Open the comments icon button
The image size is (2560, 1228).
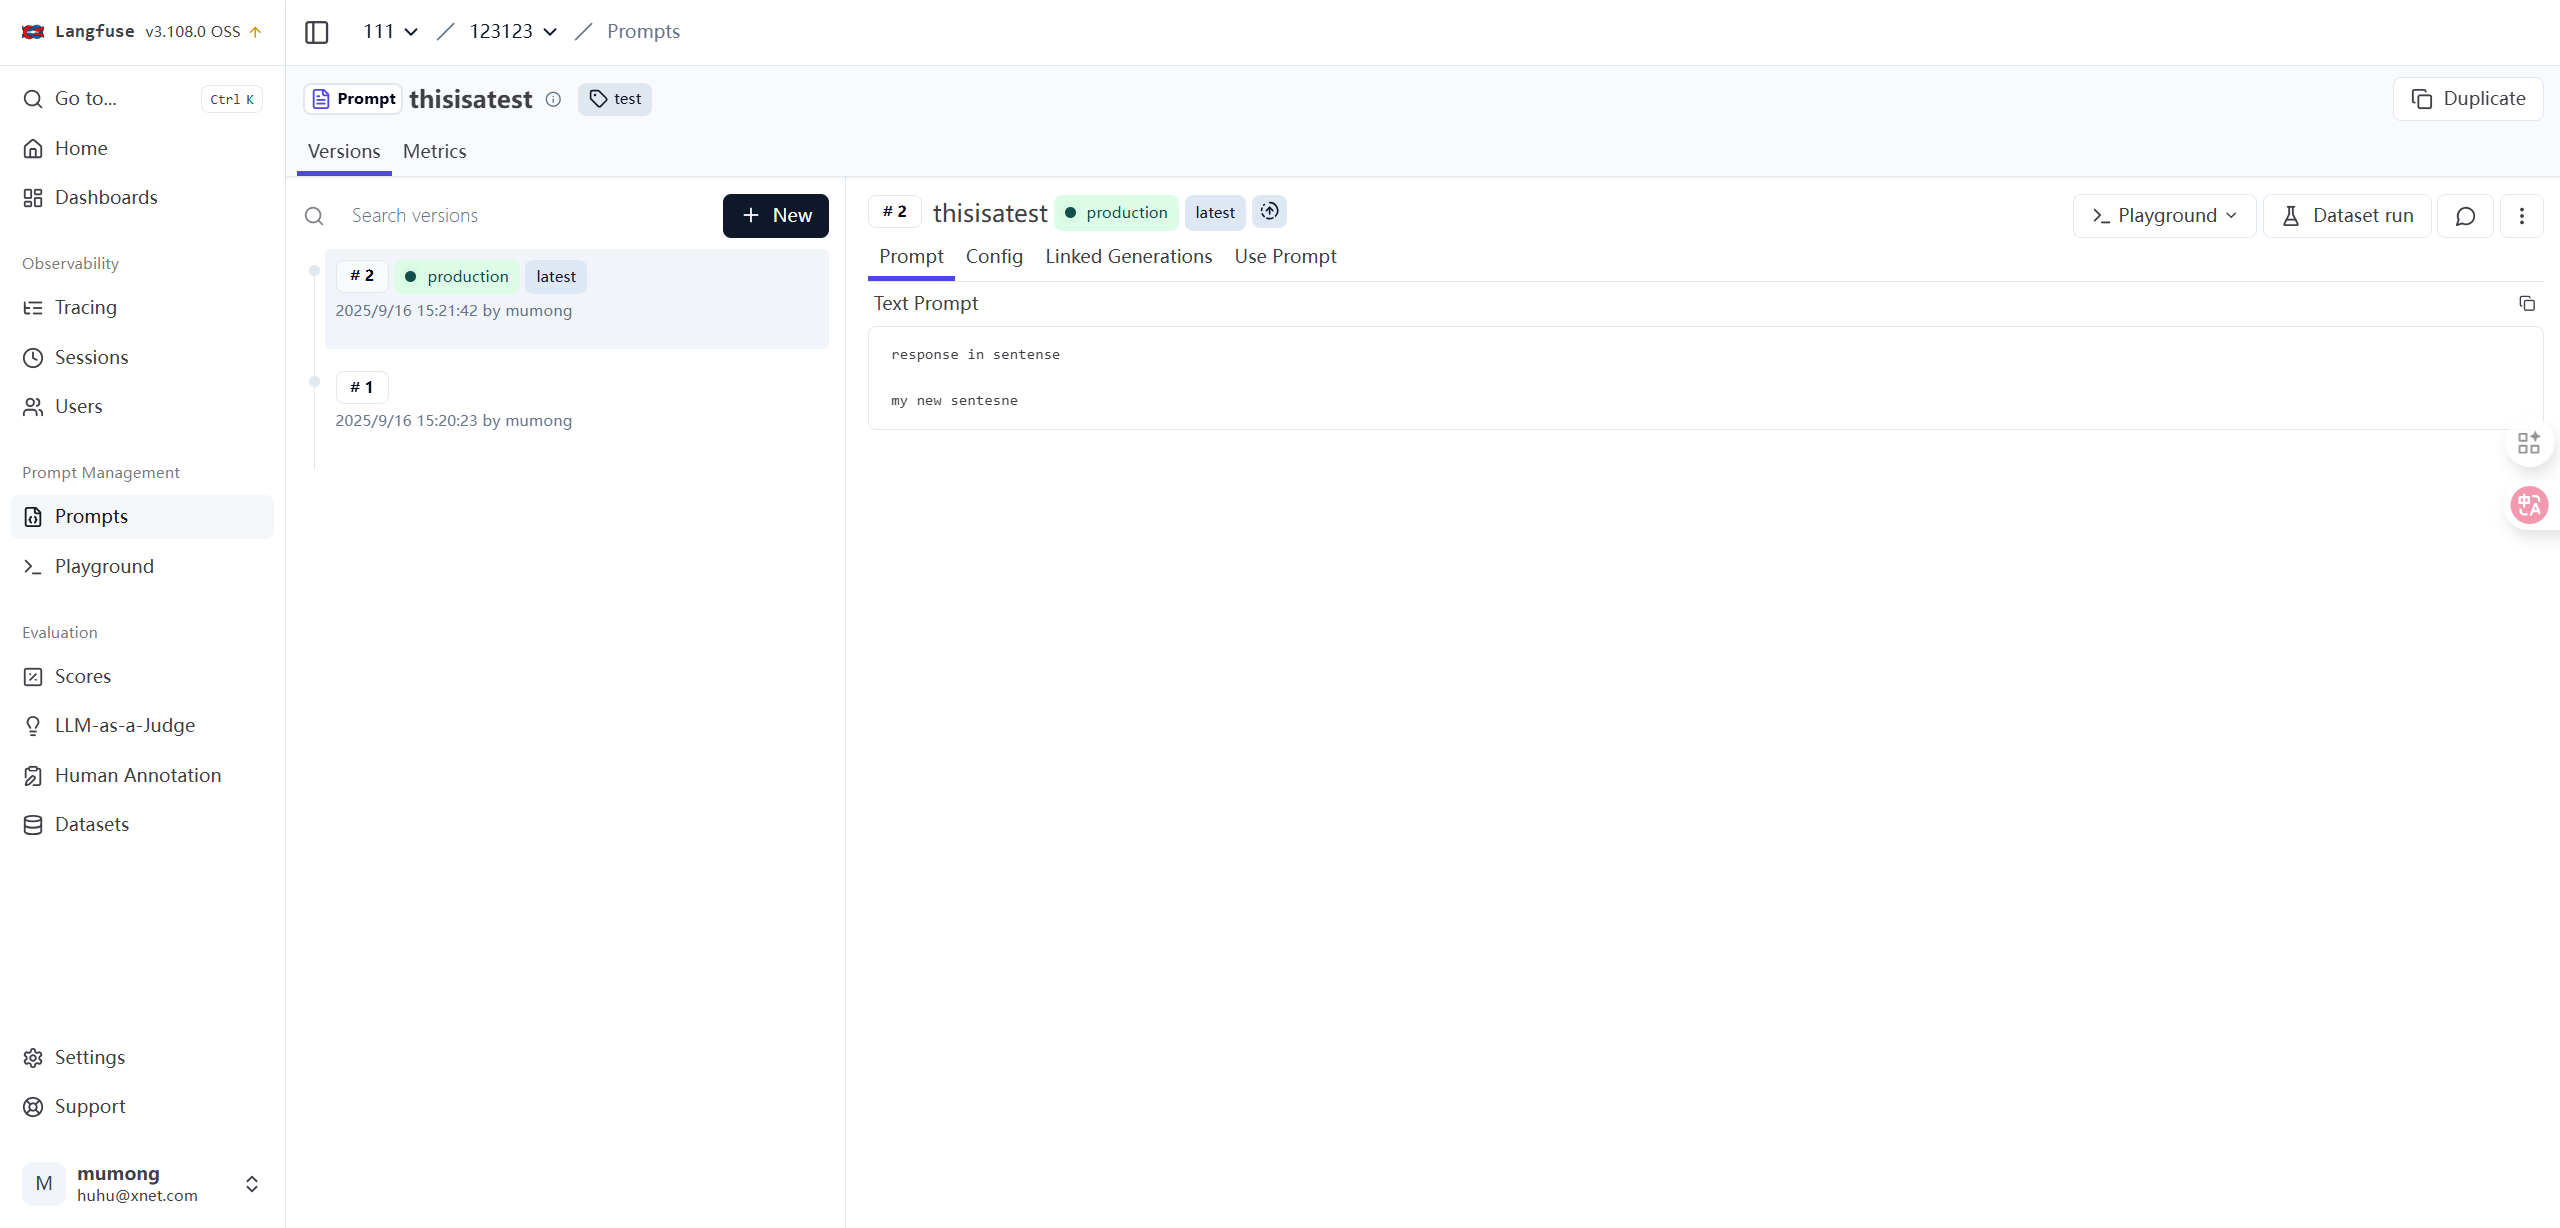point(2465,216)
